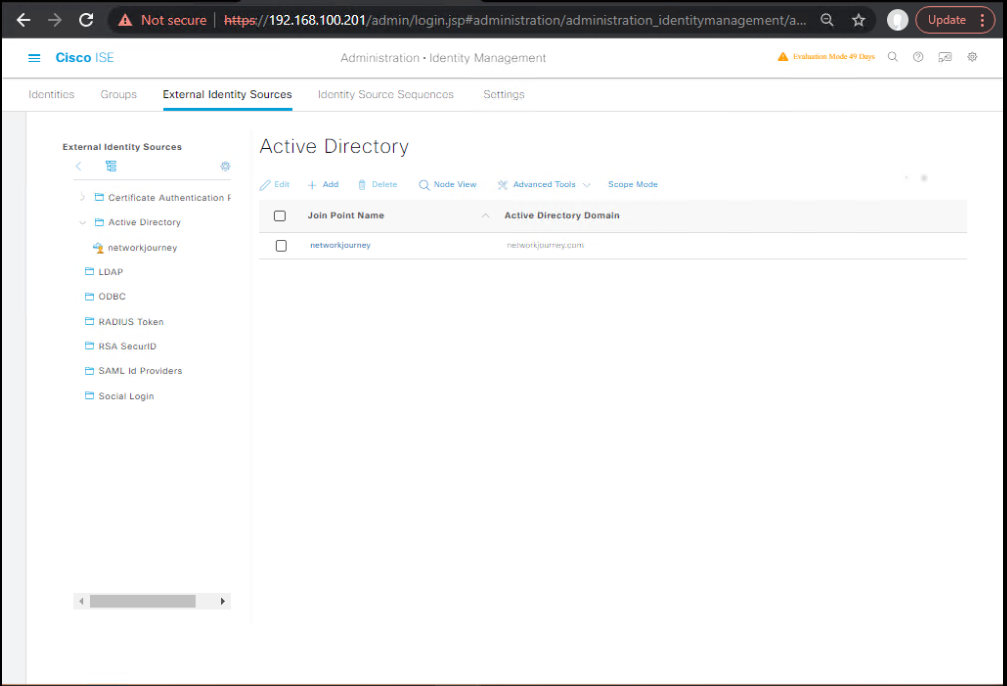This screenshot has height=686, width=1007.
Task: Click the browser forward arrow
Action: point(55,20)
